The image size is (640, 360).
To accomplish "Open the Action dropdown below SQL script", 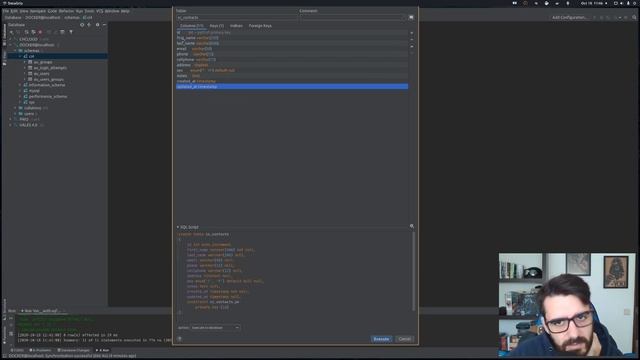I will point(215,328).
